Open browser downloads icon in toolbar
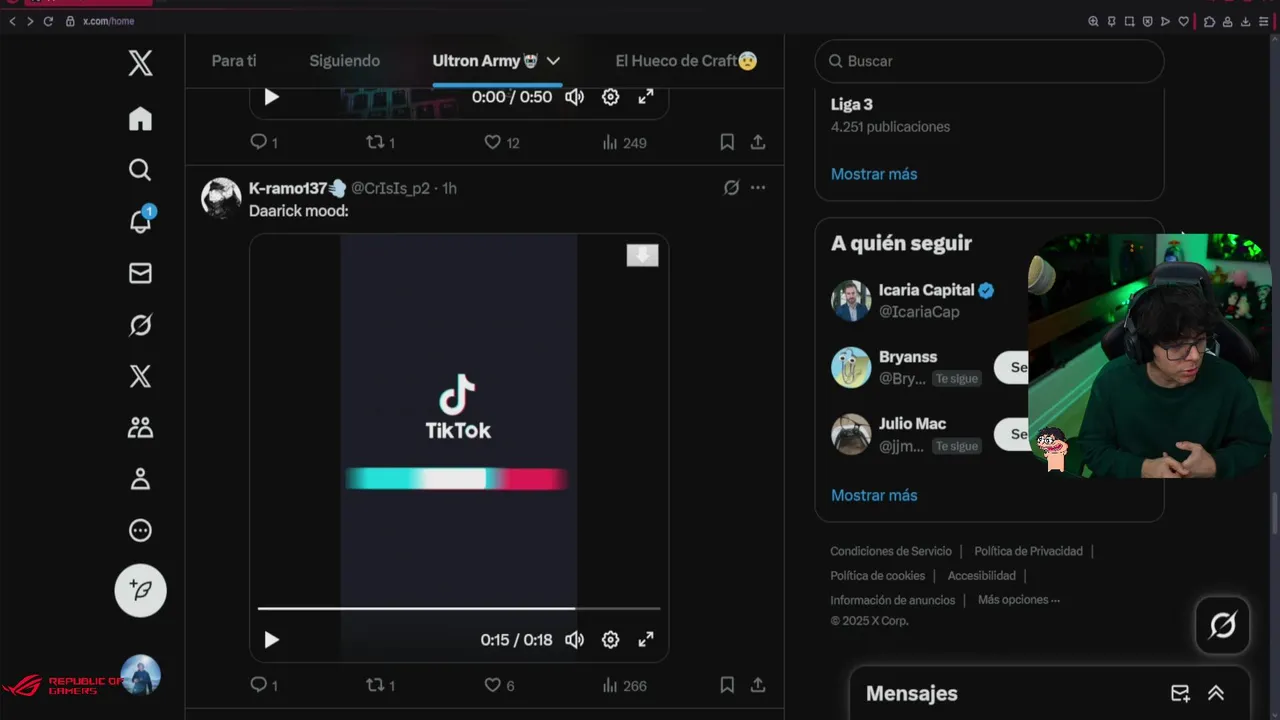Image resolution: width=1280 pixels, height=720 pixels. pyautogui.click(x=1245, y=21)
